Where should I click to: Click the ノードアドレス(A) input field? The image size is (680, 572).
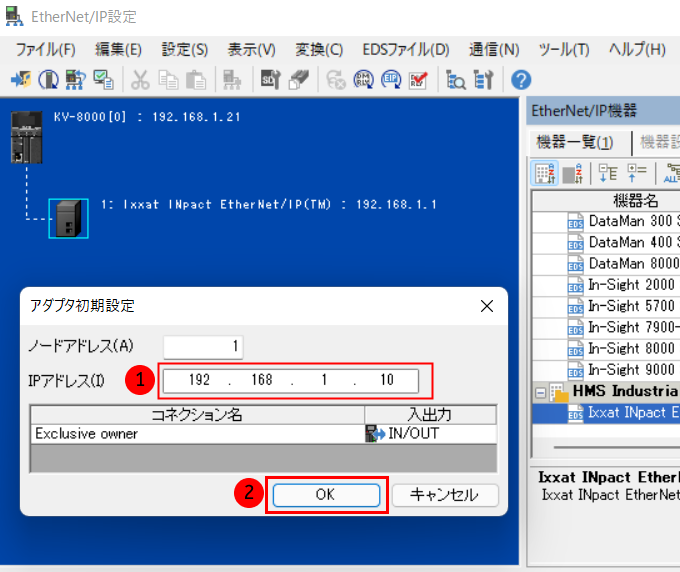[x=203, y=346]
